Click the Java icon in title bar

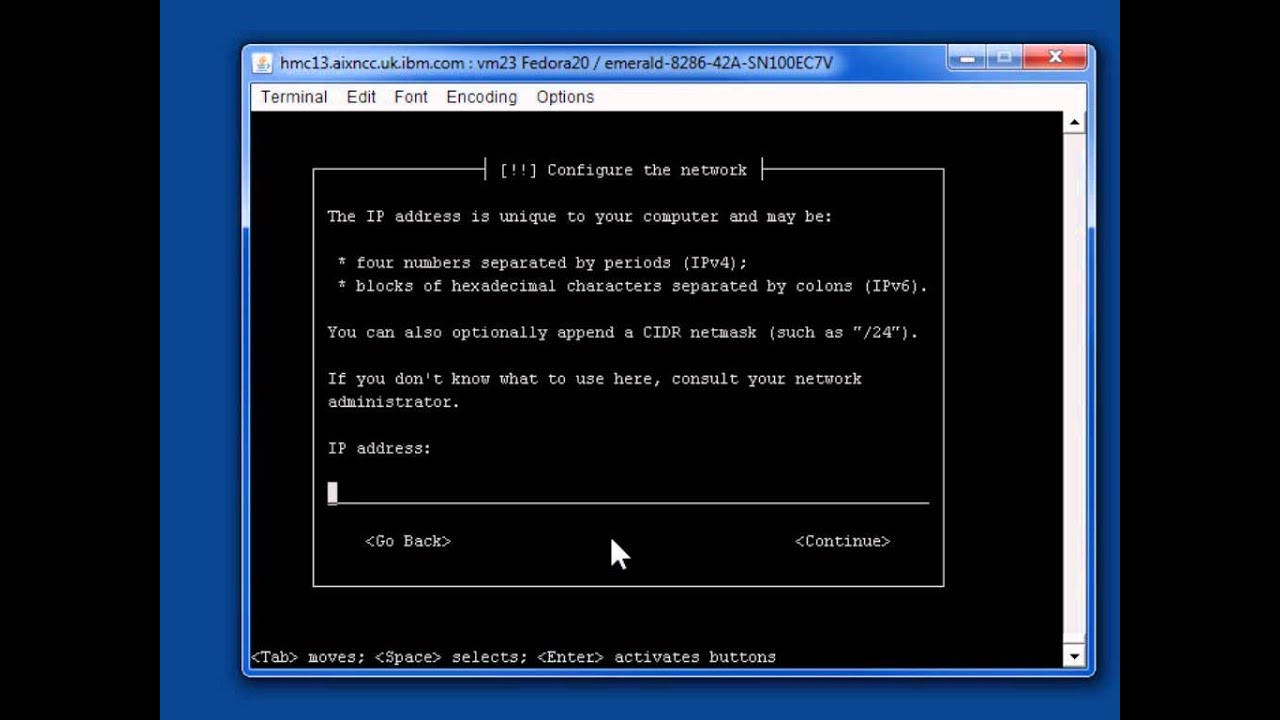click(262, 63)
